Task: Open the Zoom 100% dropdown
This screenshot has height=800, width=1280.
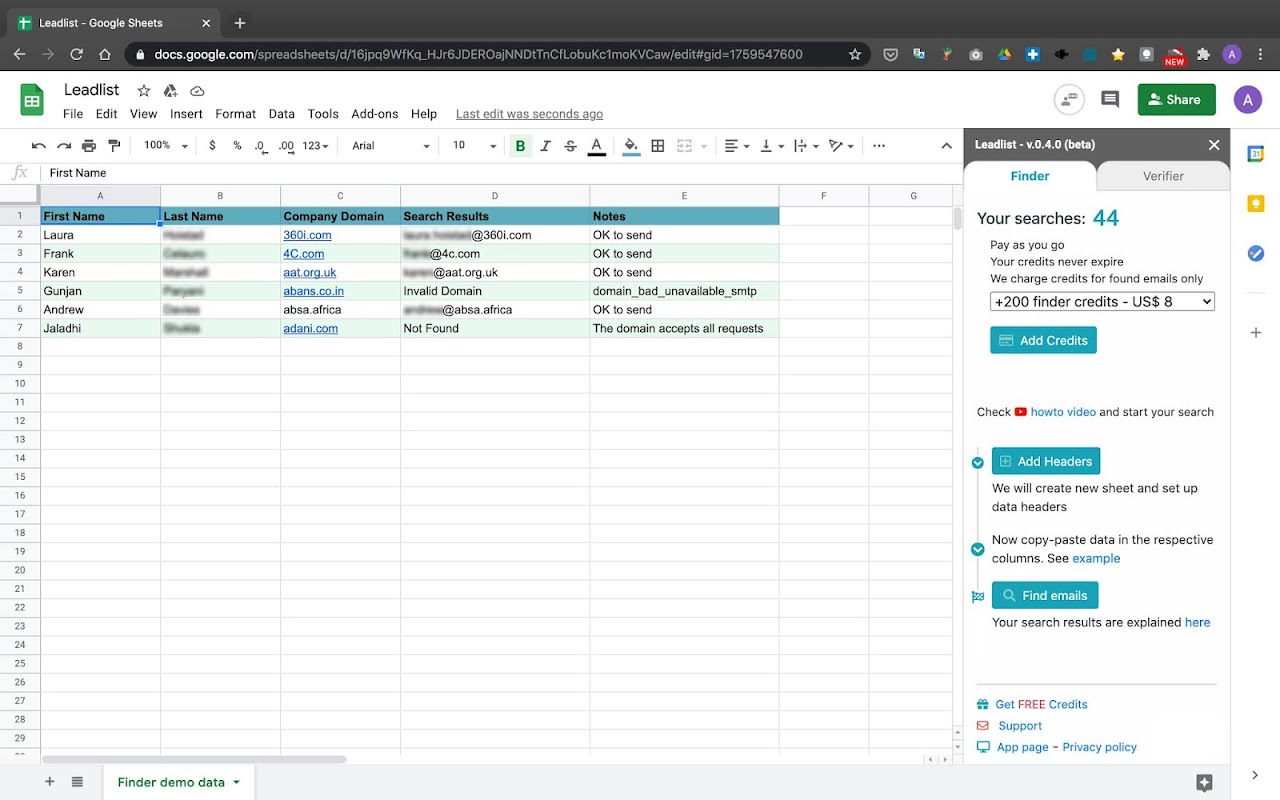Action: click(166, 146)
